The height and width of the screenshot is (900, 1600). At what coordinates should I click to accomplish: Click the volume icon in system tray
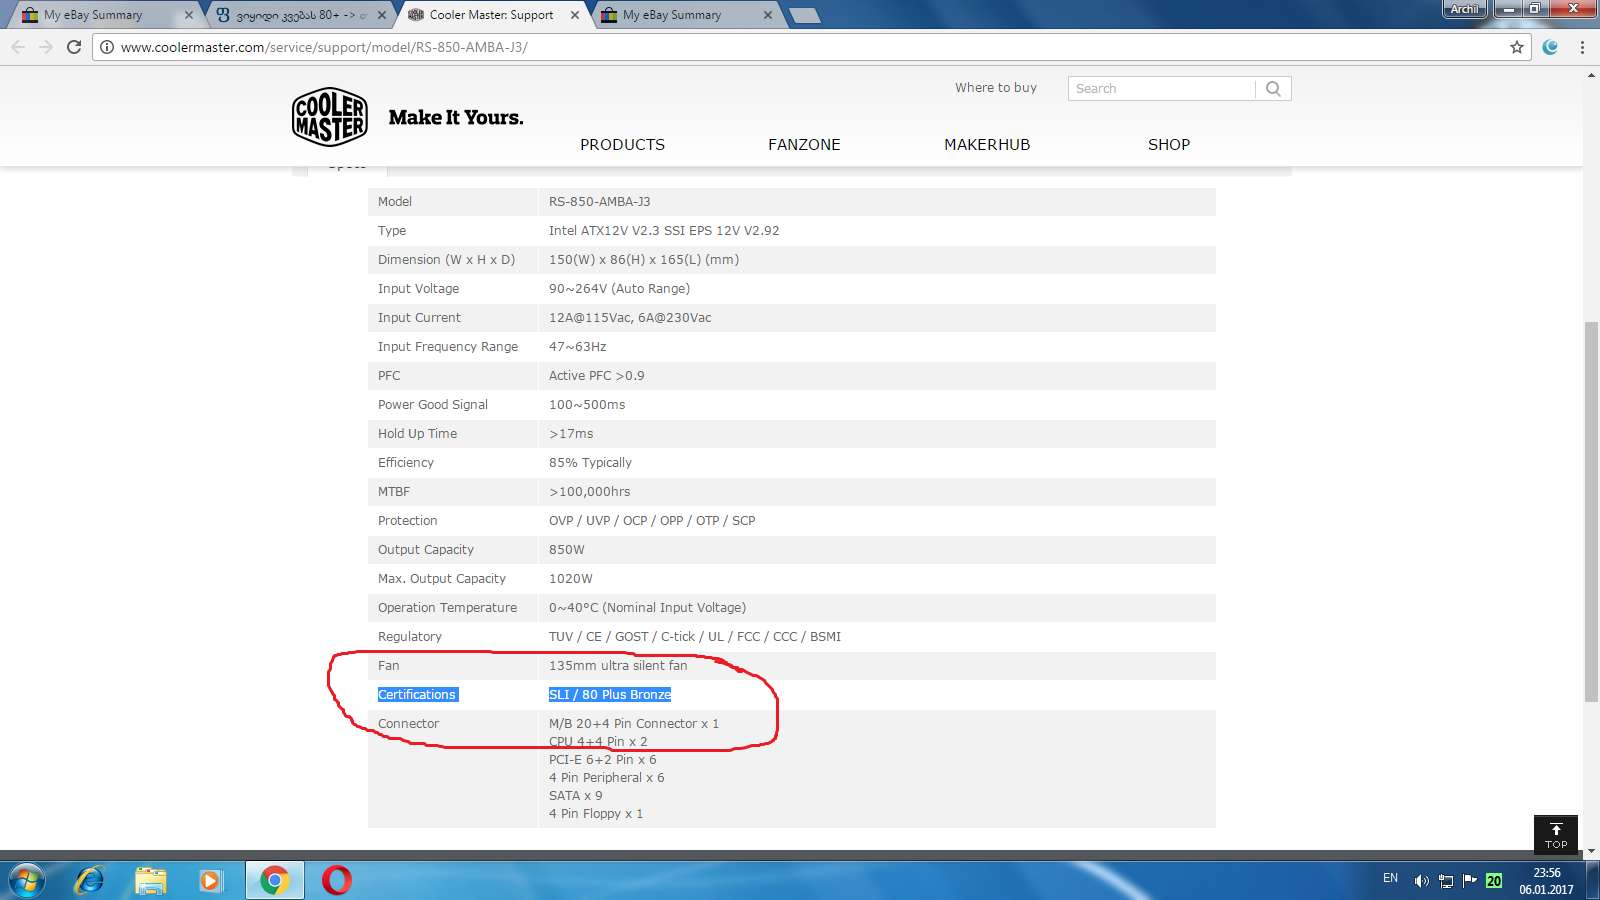(x=1421, y=881)
